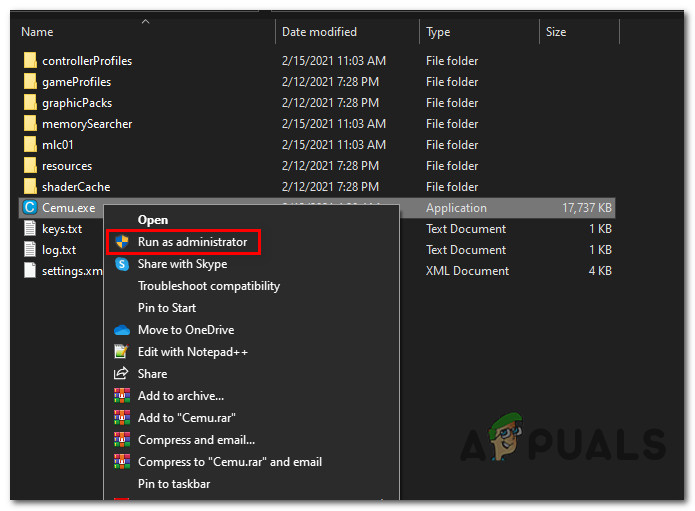The image size is (695, 511).
Task: Click WinRAR icon beside Compress and email
Action: click(x=122, y=440)
